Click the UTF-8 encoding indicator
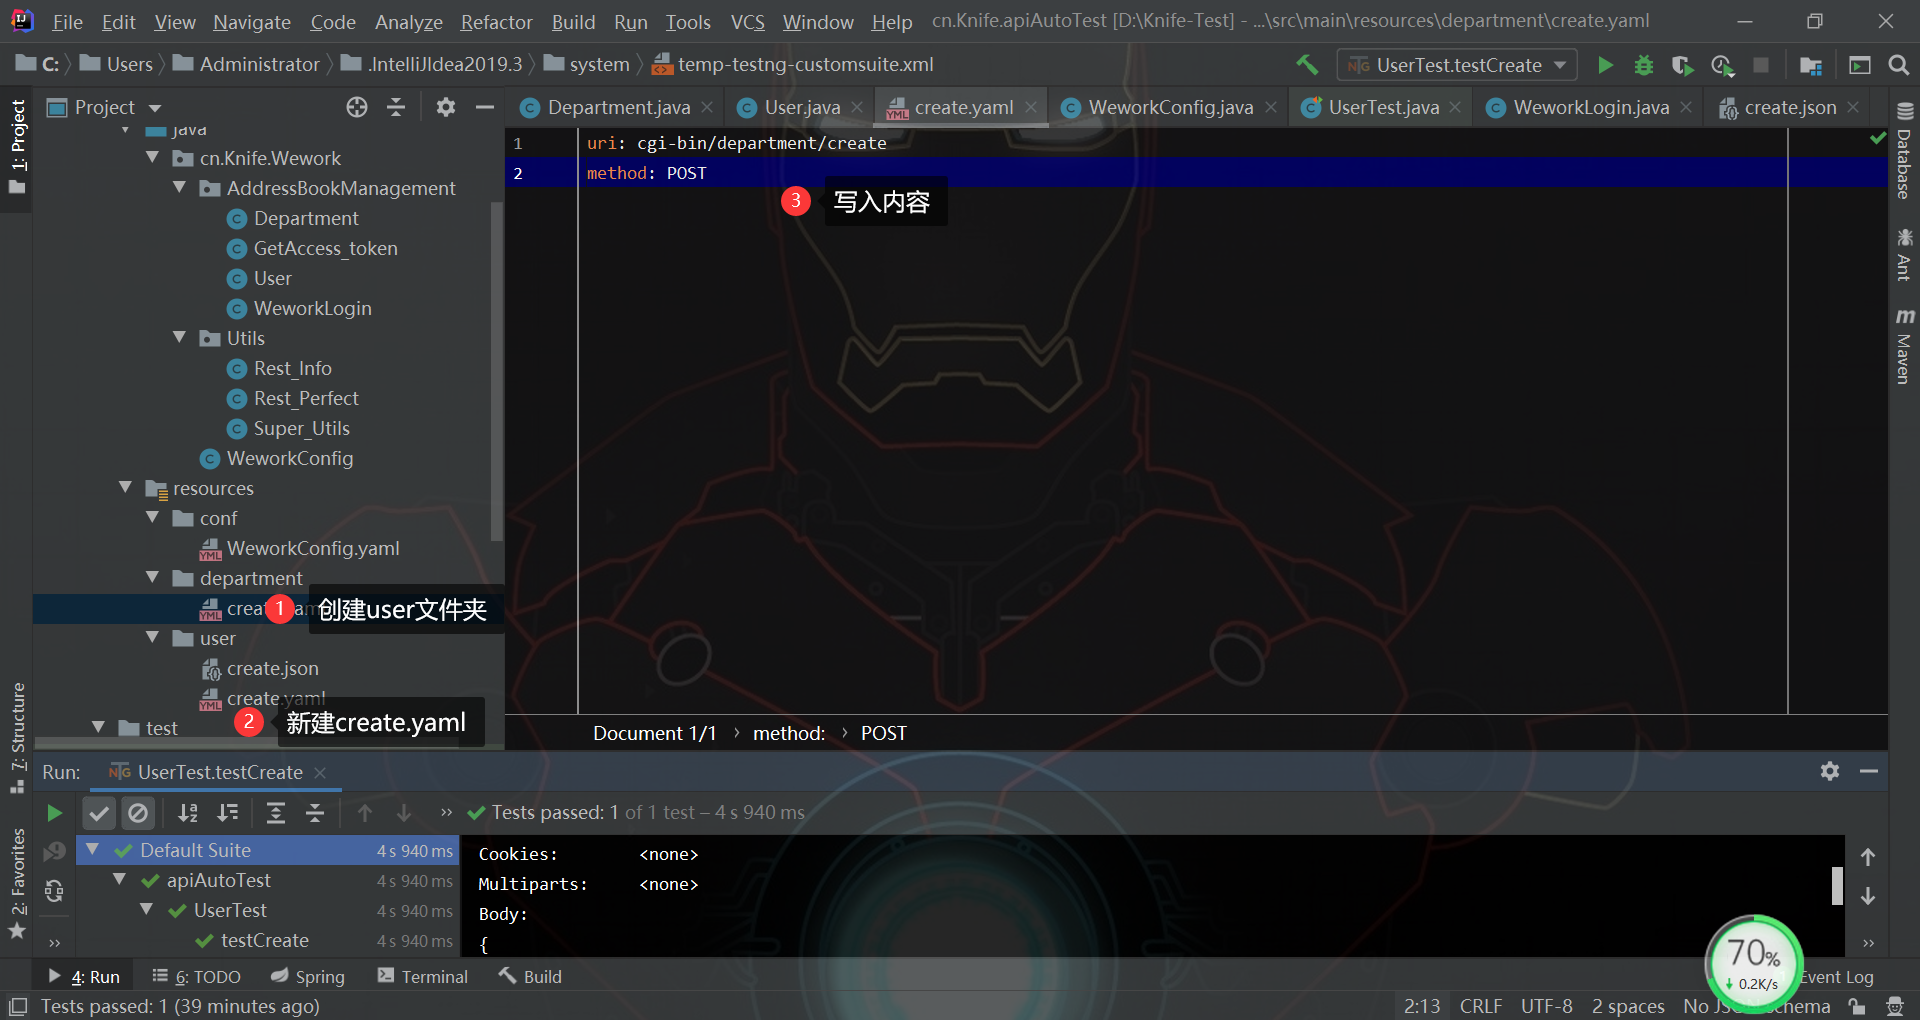The width and height of the screenshot is (1920, 1020). tap(1546, 1006)
